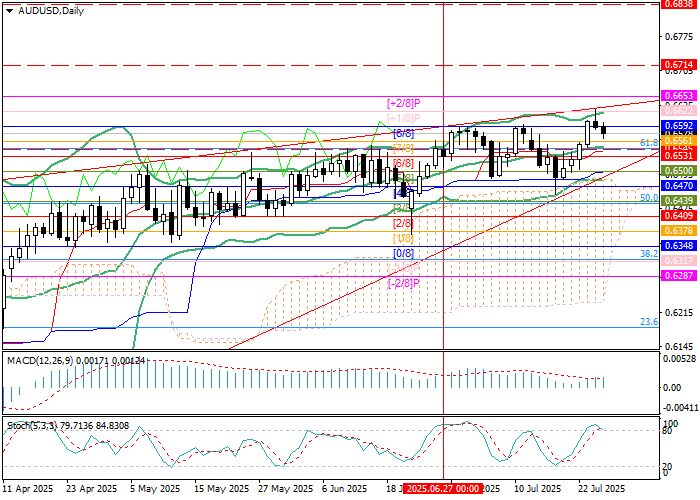Click the 27 May 2025 date label
700x500 pixels.
point(284,488)
